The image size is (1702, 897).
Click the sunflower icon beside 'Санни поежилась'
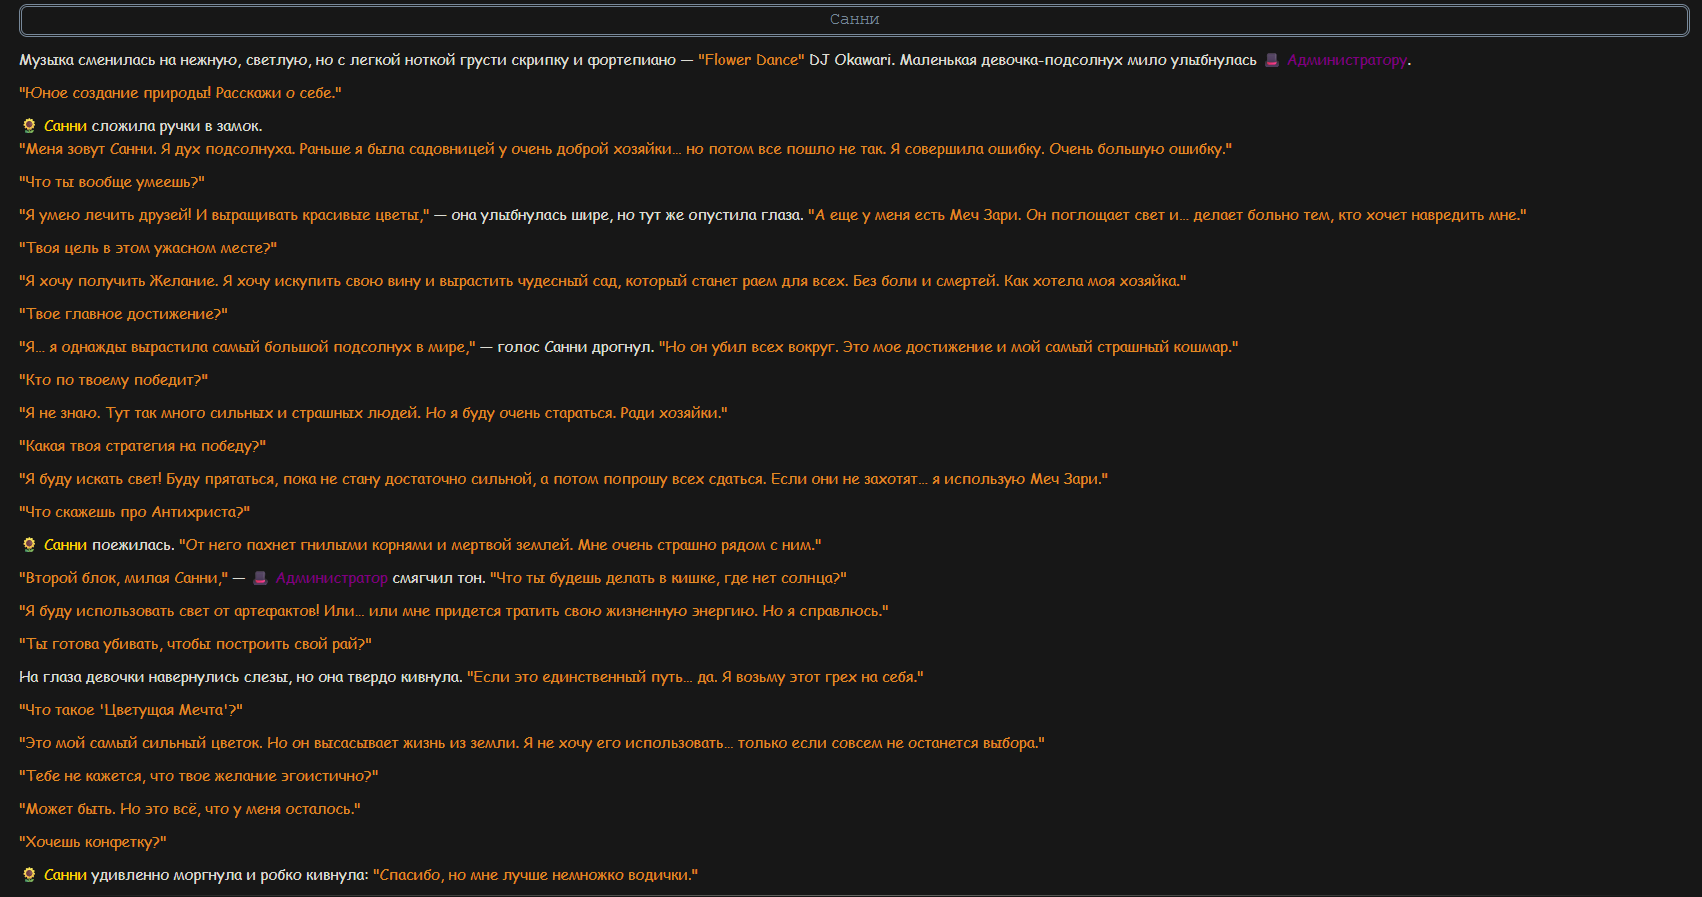coord(29,545)
